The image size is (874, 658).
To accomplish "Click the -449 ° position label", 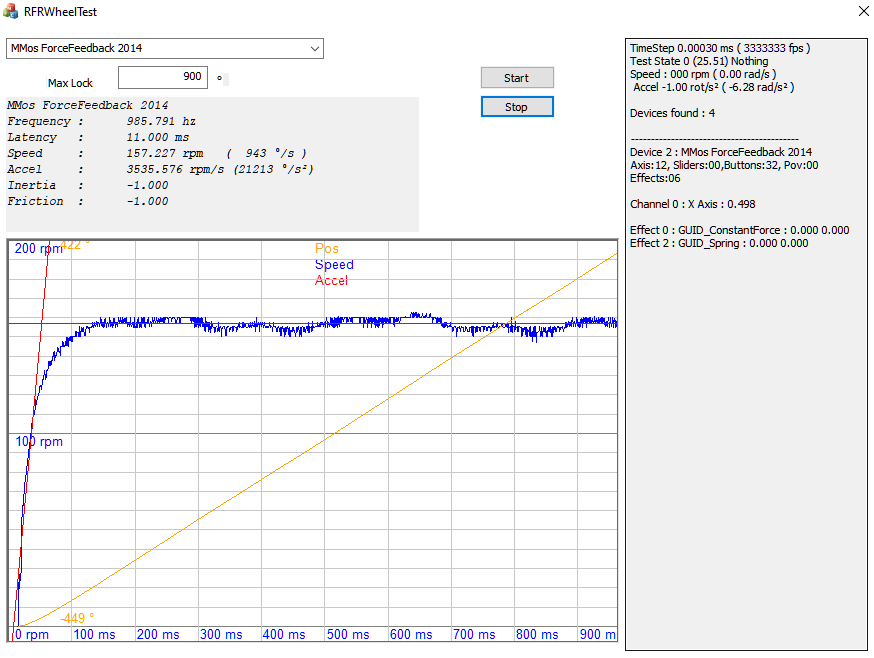I will pyautogui.click(x=77, y=618).
